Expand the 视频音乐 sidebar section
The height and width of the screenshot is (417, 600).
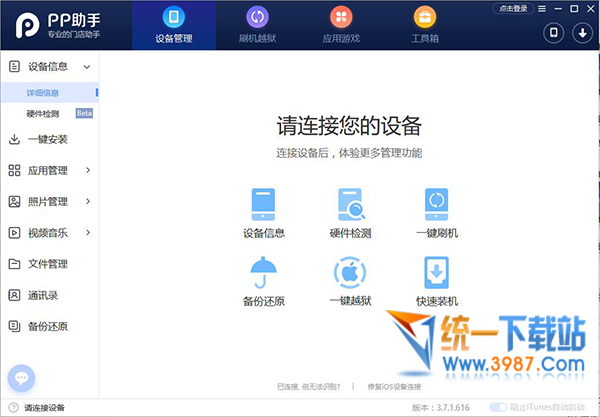pyautogui.click(x=88, y=233)
